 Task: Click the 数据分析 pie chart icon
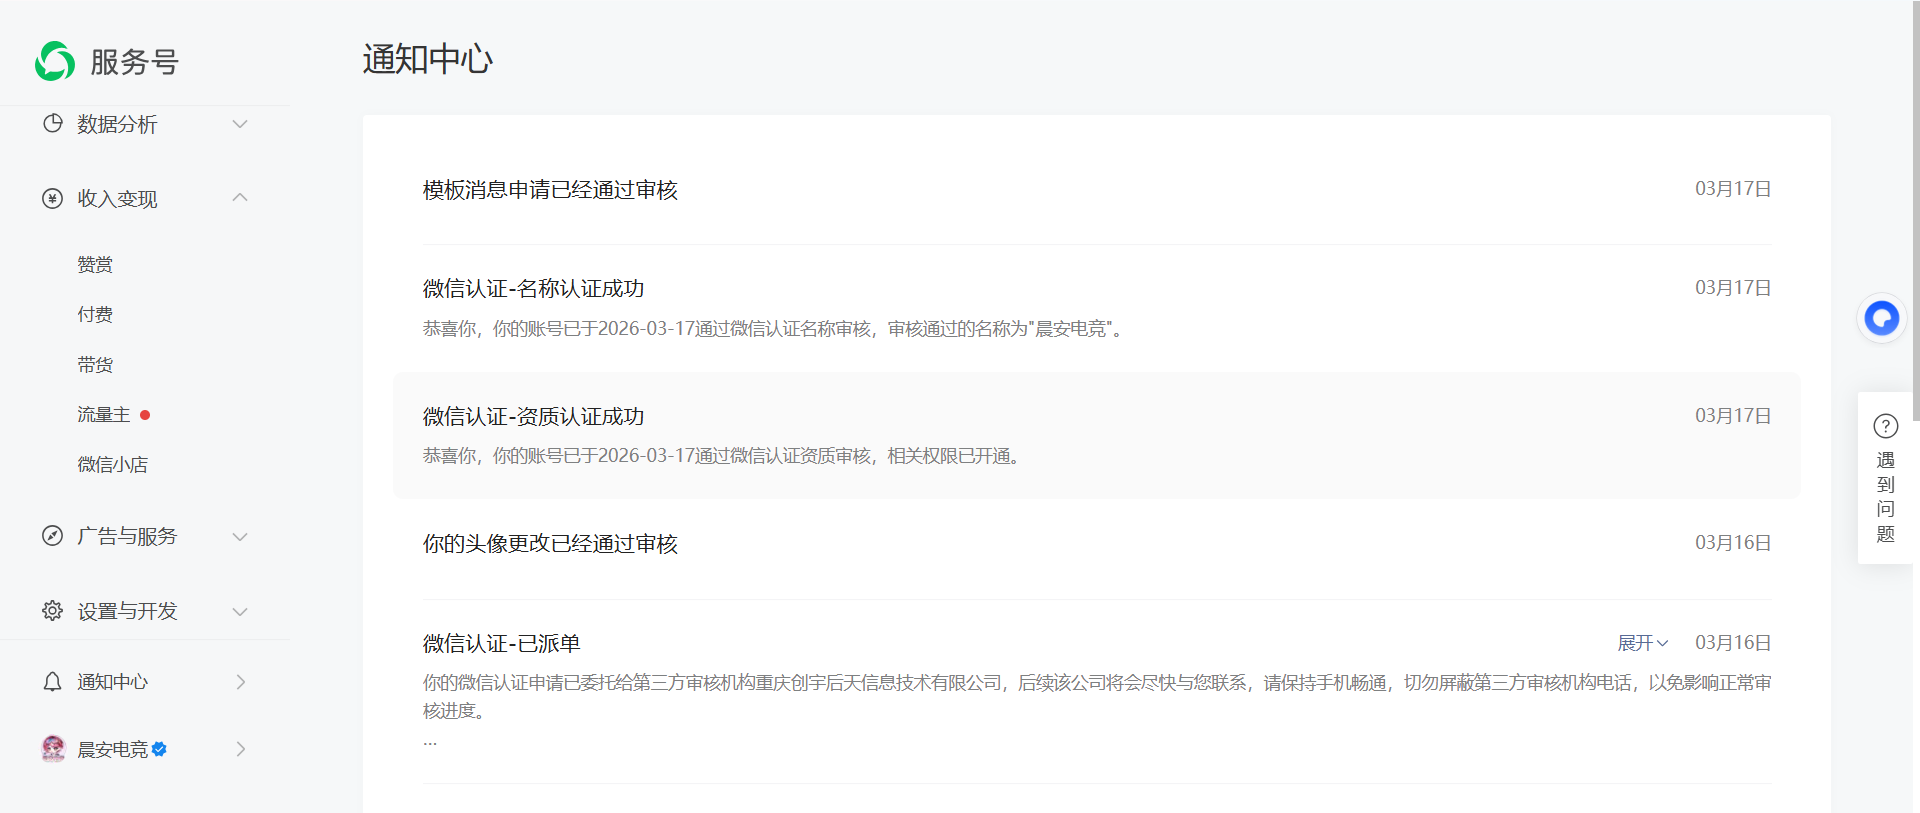[x=53, y=123]
